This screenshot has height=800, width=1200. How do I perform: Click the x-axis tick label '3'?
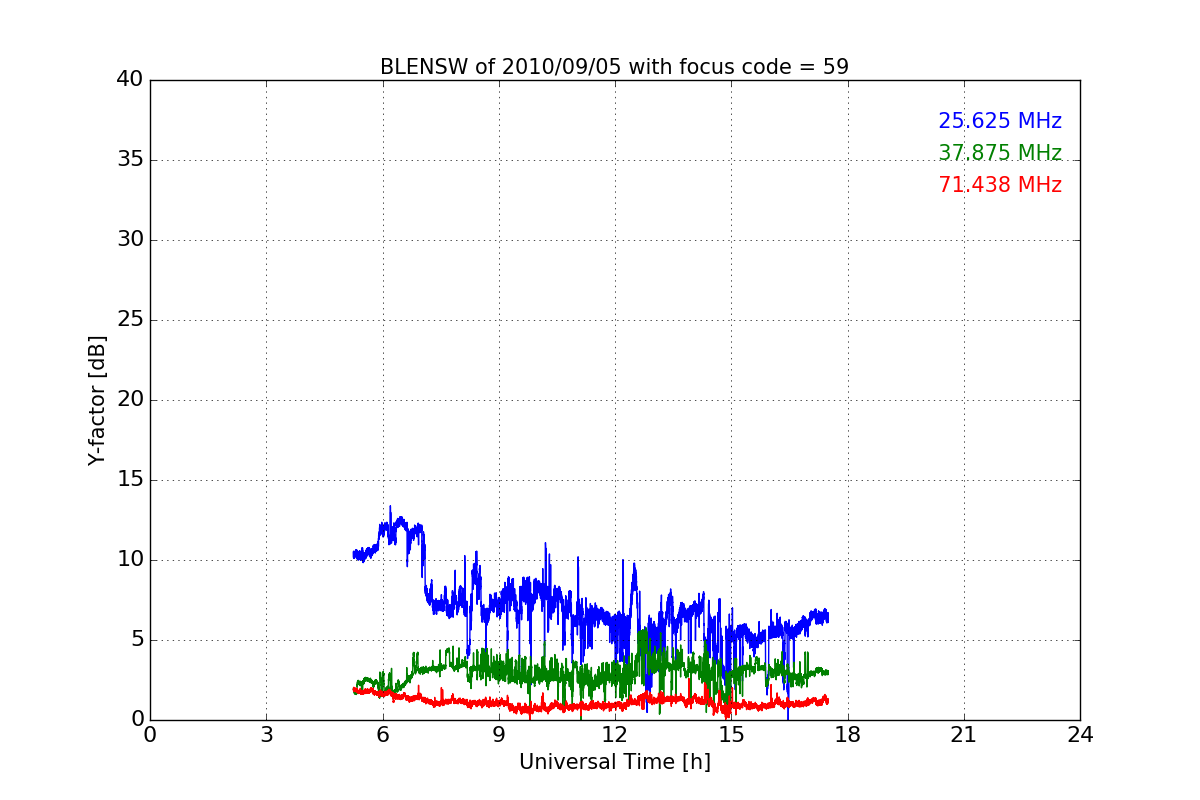266,735
